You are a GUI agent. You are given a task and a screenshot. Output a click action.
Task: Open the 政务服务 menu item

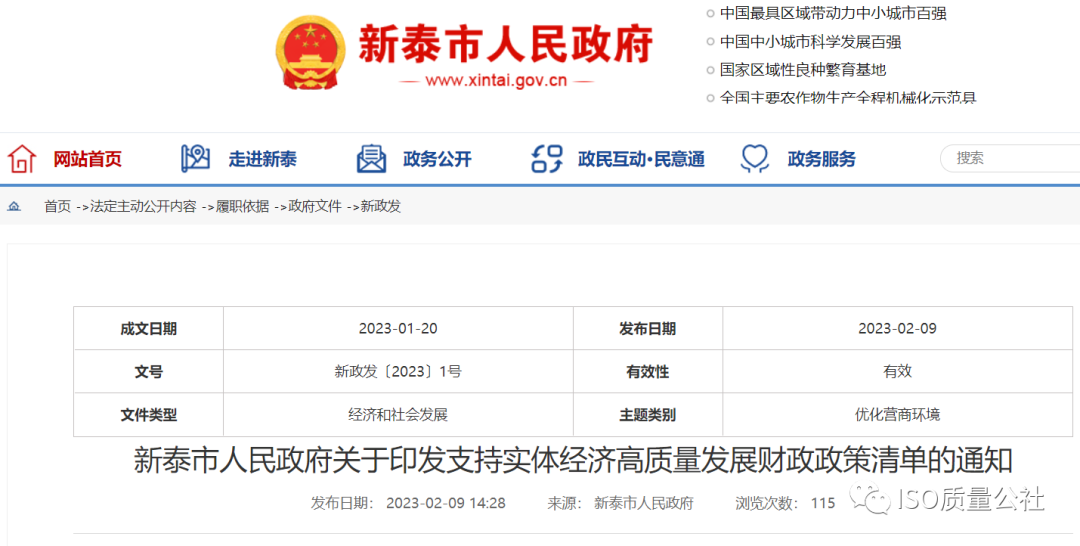pos(822,160)
